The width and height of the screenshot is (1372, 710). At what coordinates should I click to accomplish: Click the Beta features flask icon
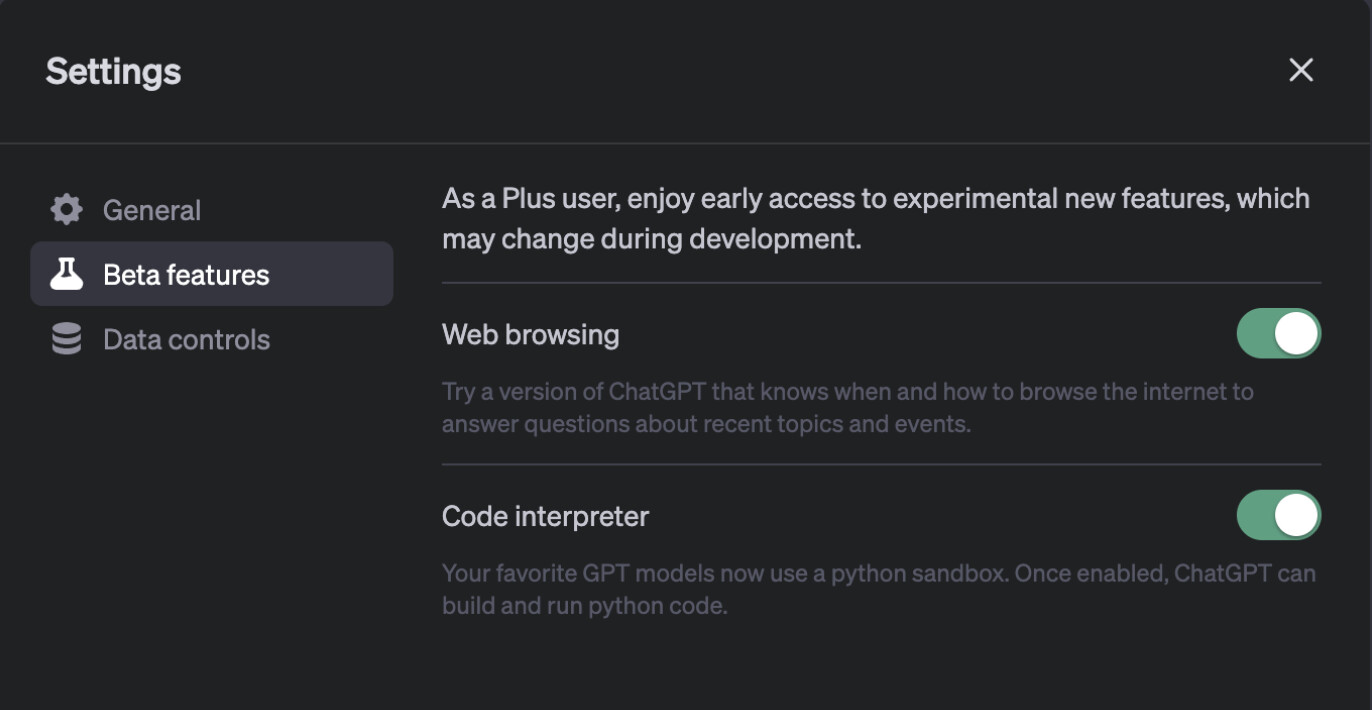pyautogui.click(x=67, y=274)
